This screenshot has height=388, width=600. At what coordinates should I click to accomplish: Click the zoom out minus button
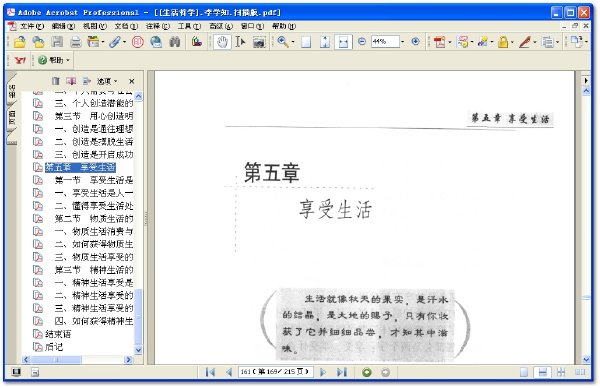click(362, 41)
